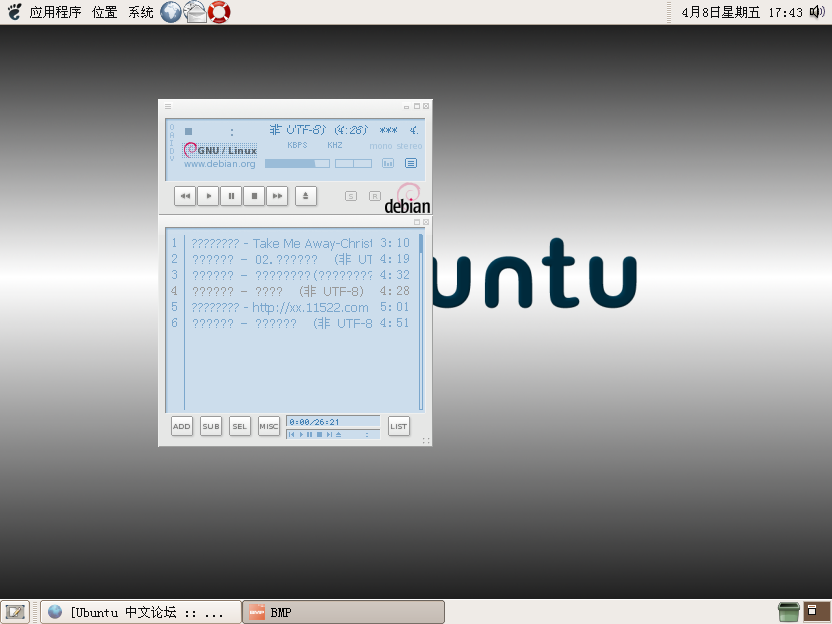Click the playlist mini next-track control

coord(329,435)
